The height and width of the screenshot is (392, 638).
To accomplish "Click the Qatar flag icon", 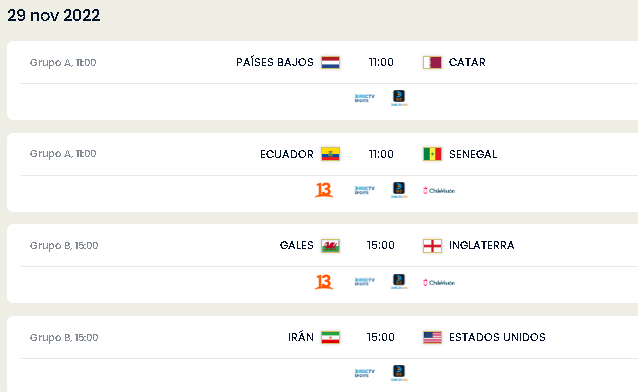I will [432, 62].
